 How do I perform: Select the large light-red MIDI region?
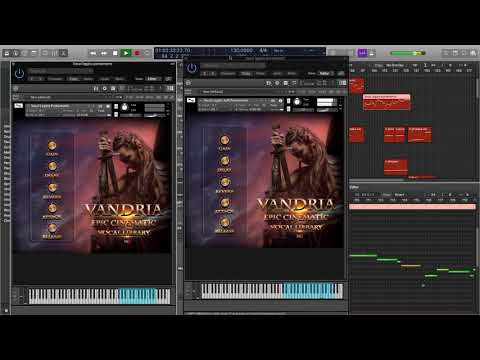coord(387,102)
